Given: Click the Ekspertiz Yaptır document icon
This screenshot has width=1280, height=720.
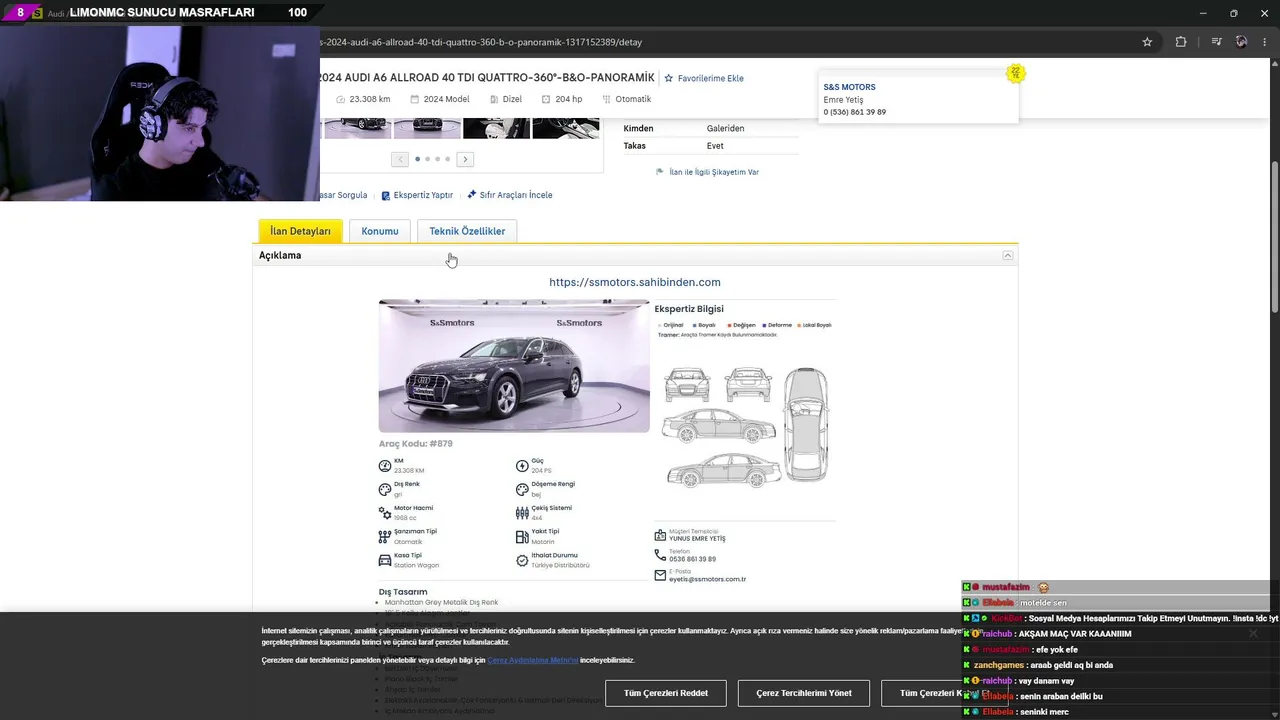Looking at the screenshot, I should click(x=386, y=195).
